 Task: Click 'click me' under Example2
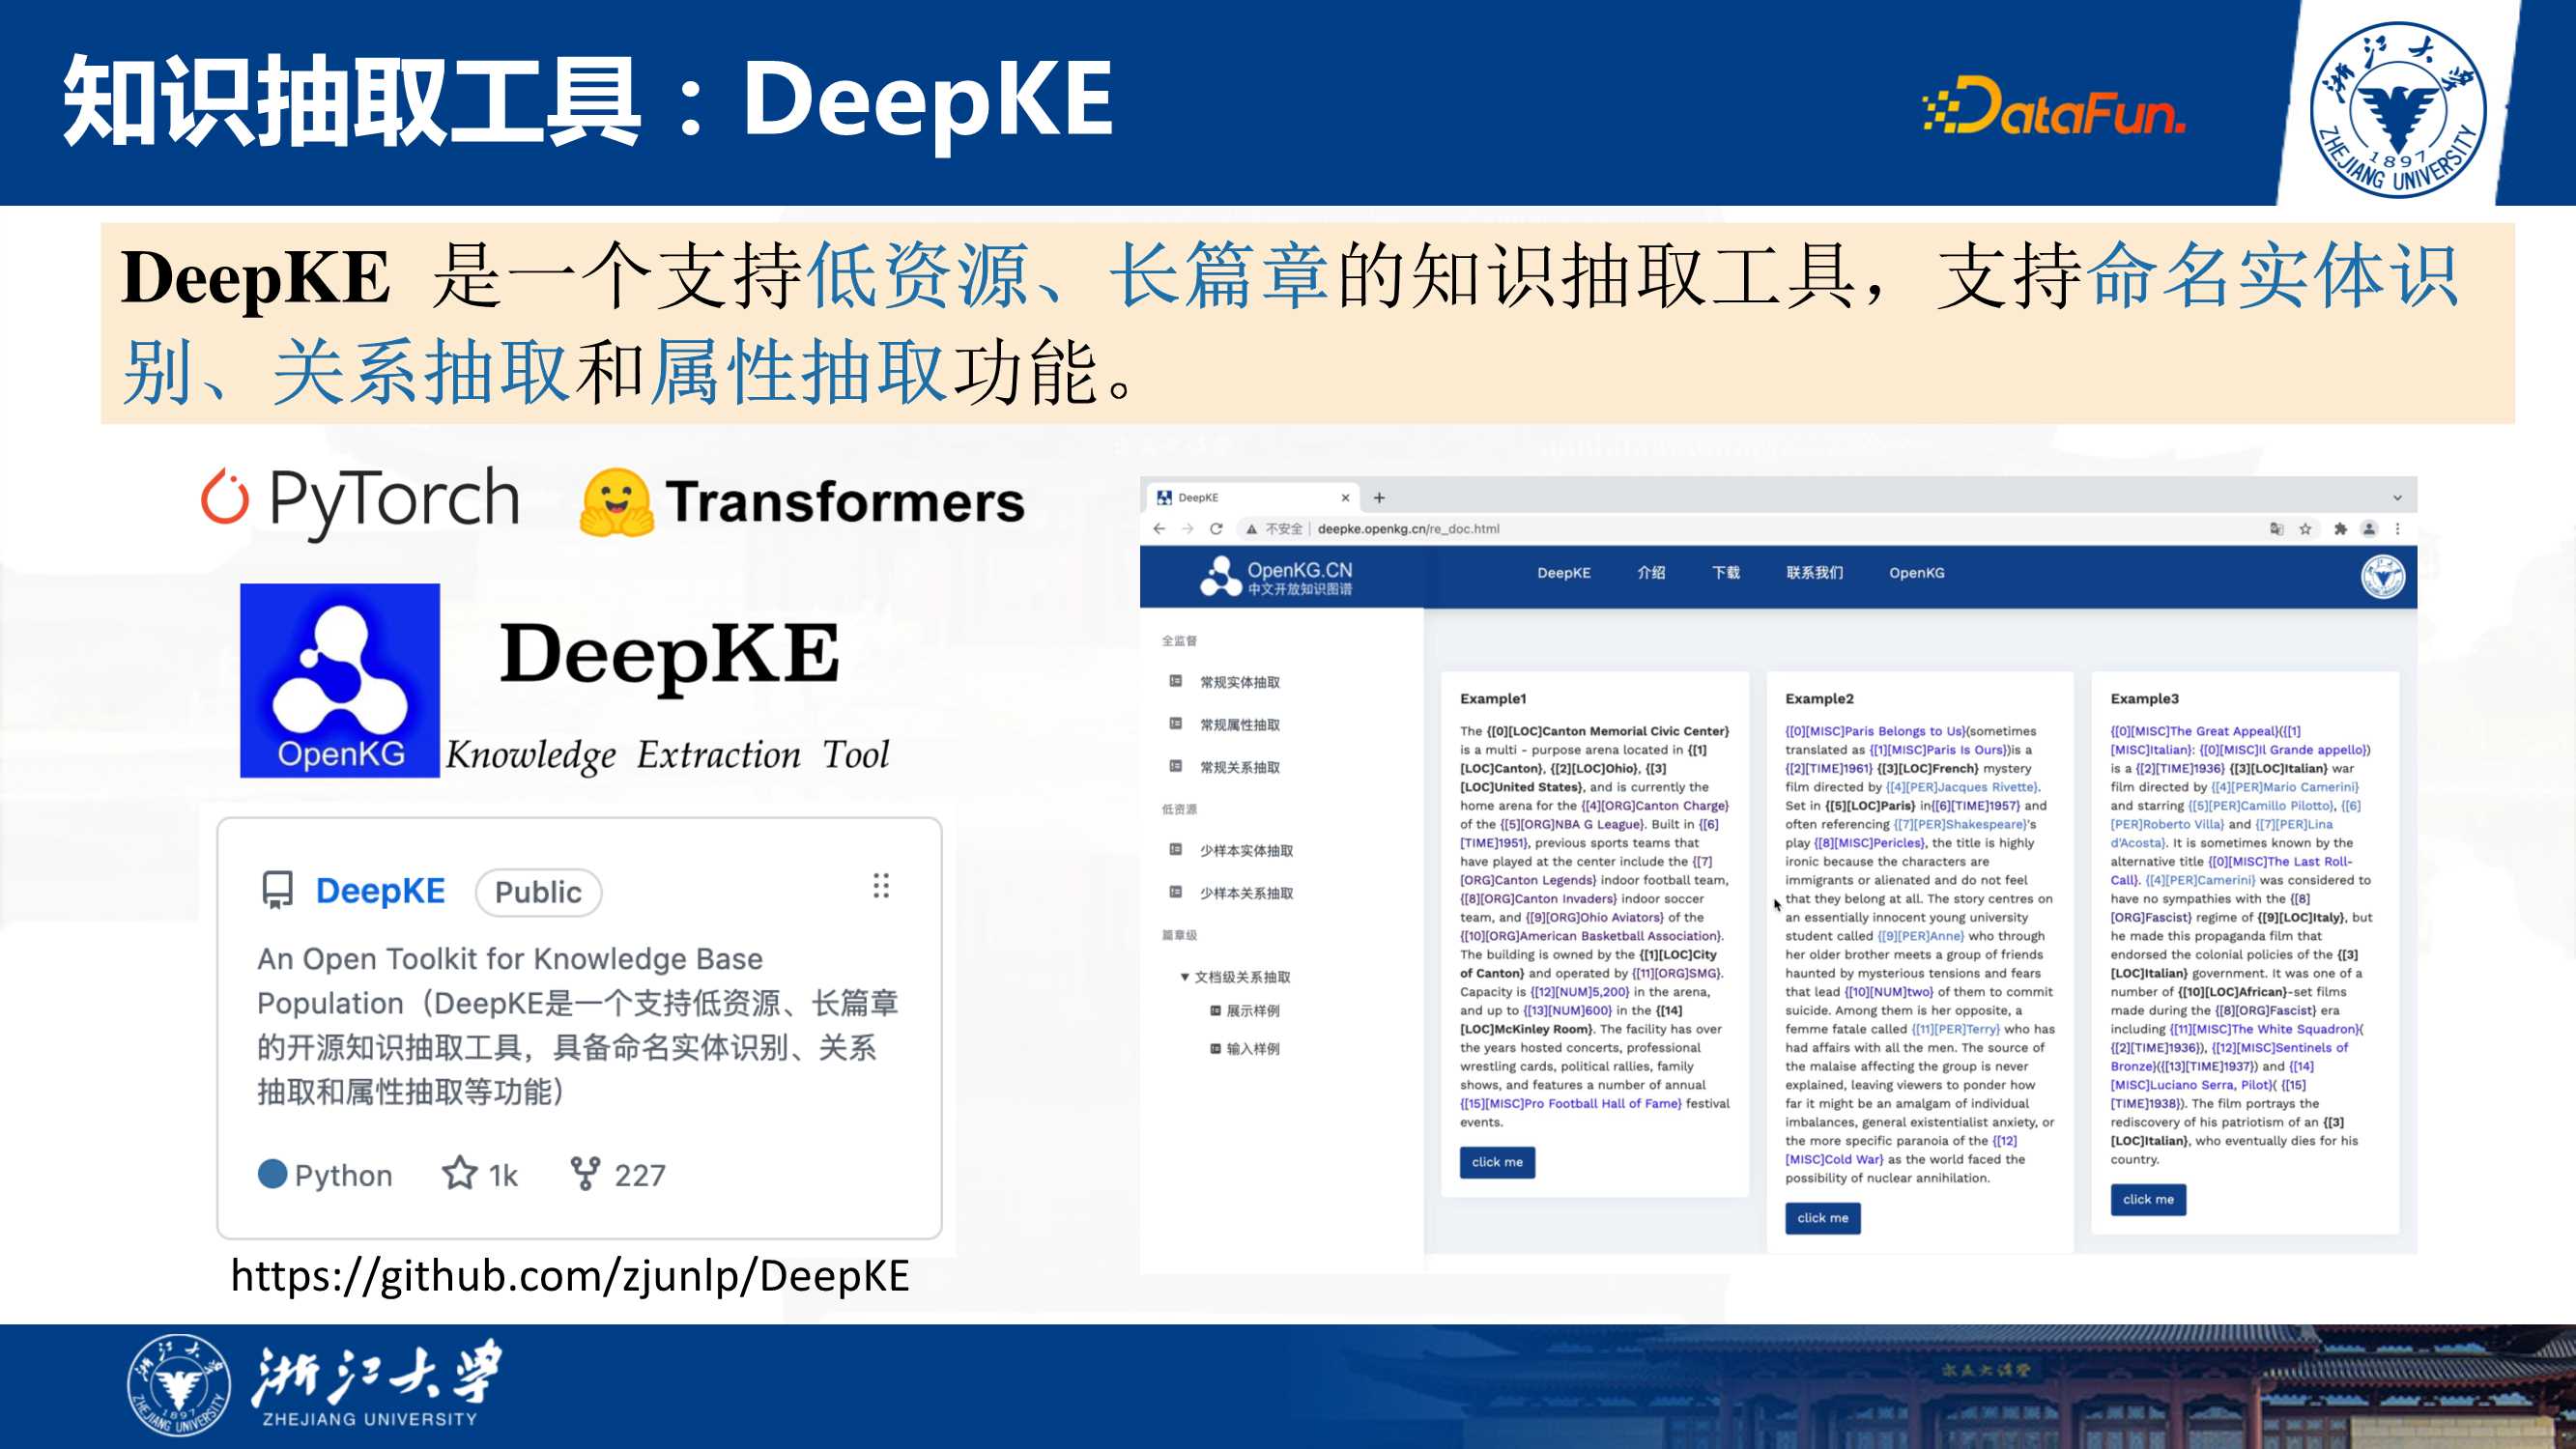click(1822, 1218)
